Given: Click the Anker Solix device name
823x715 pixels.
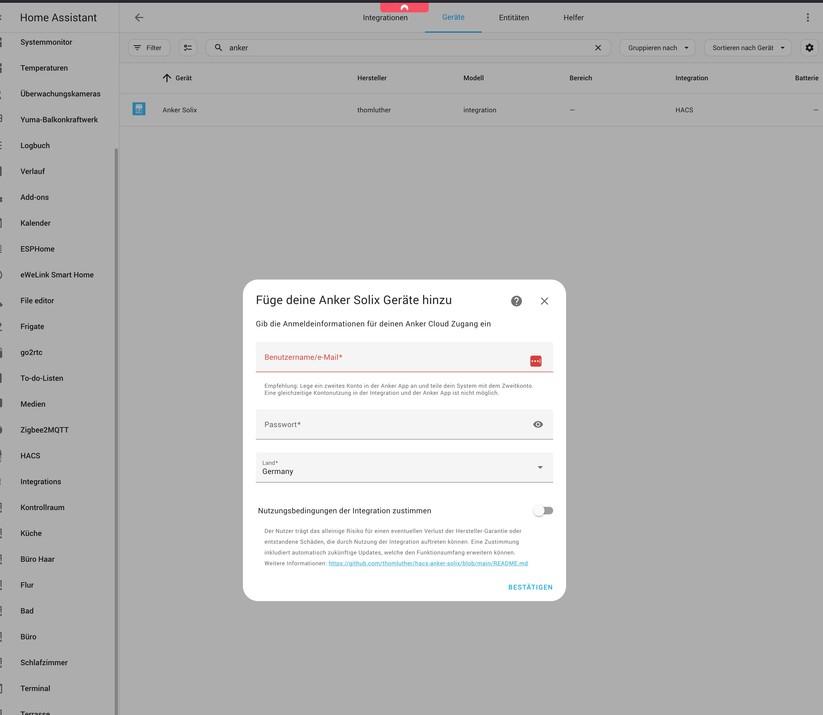Looking at the screenshot, I should [x=180, y=110].
